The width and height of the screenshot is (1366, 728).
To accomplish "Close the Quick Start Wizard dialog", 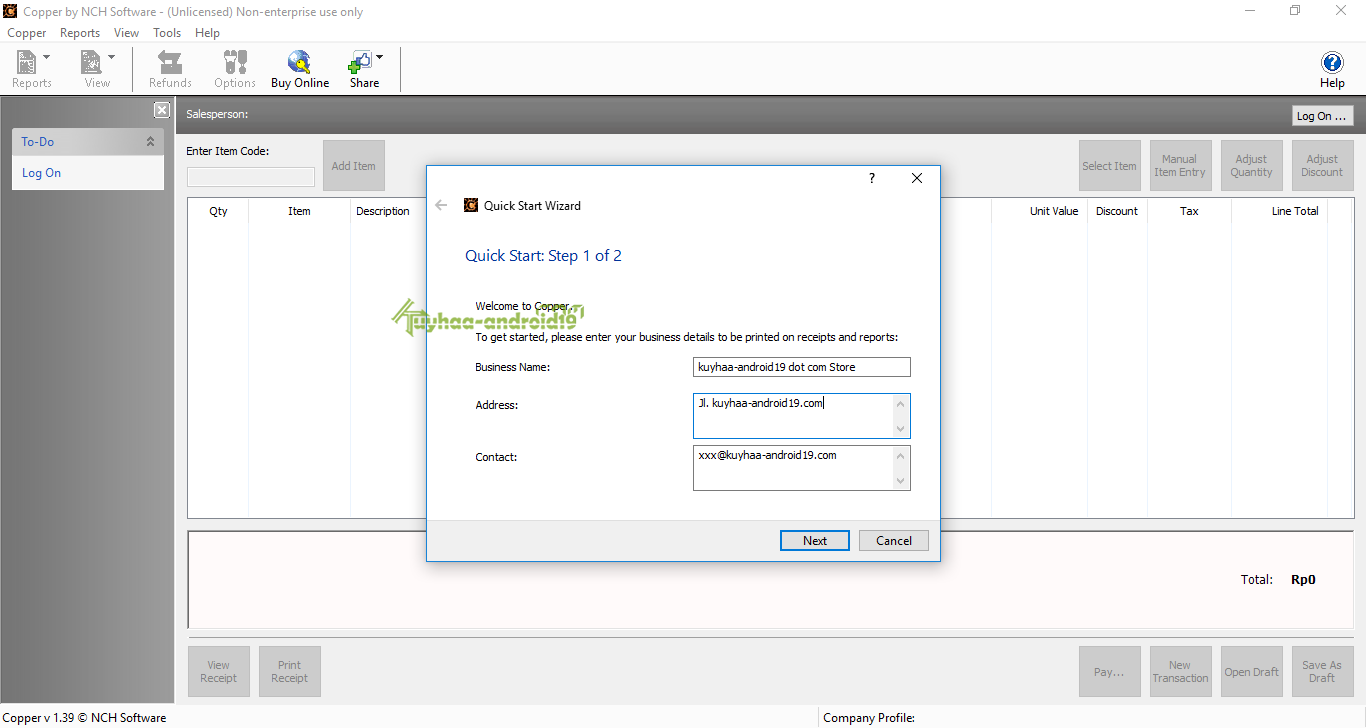I will pyautogui.click(x=917, y=178).
